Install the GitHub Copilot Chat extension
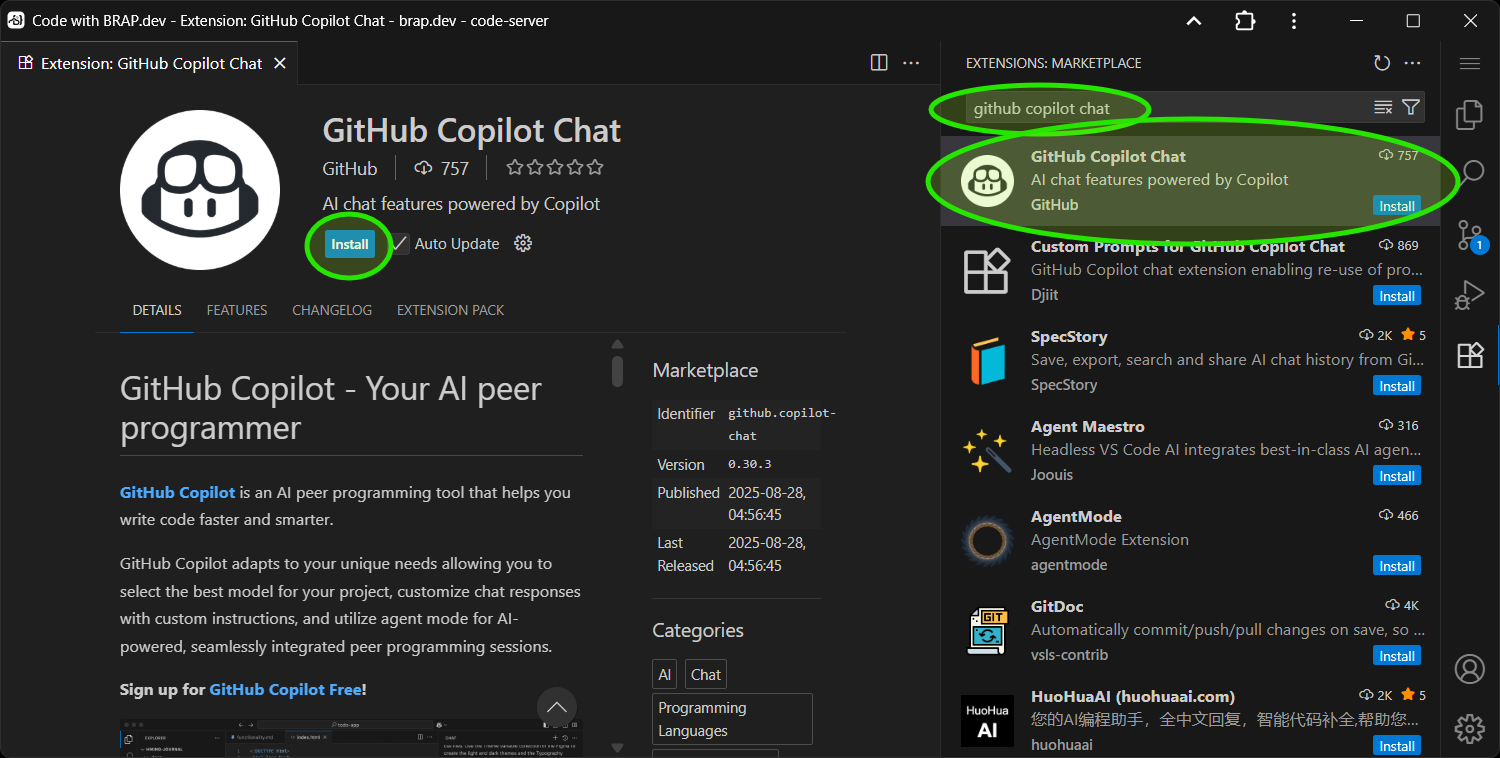Screen dimensions: 1500x758 pos(349,243)
